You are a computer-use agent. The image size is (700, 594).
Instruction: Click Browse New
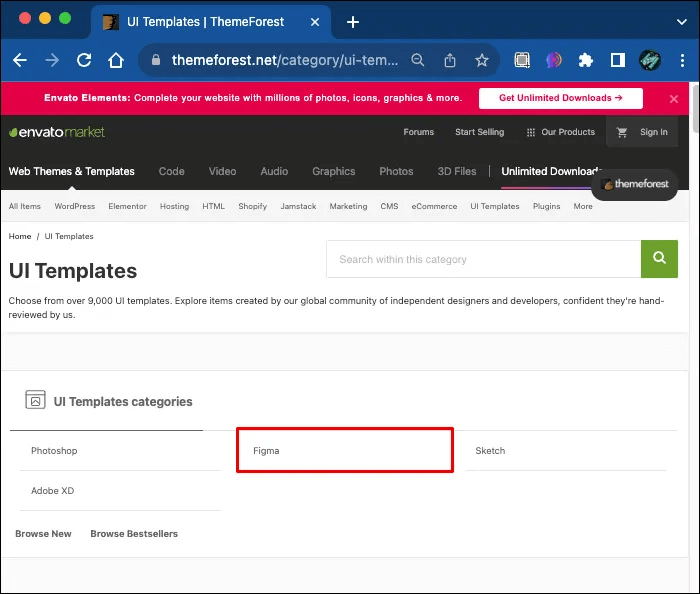tap(43, 534)
